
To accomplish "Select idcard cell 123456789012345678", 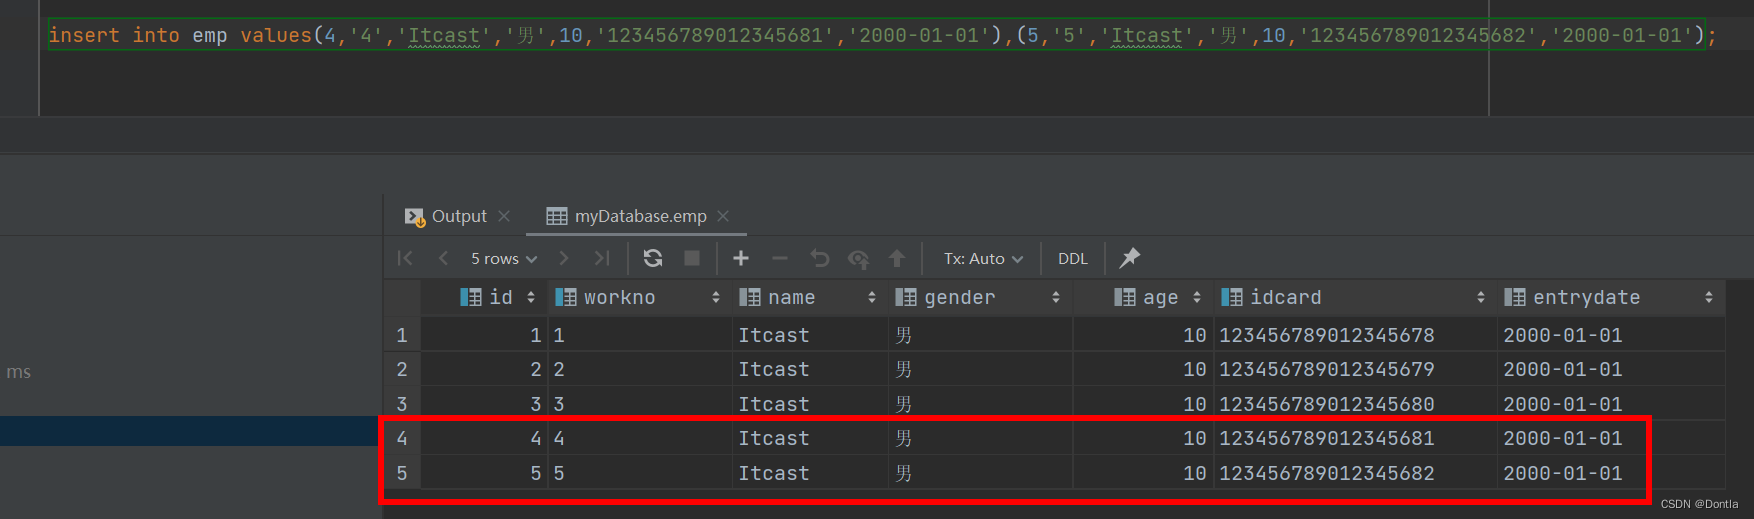I will (x=1355, y=335).
